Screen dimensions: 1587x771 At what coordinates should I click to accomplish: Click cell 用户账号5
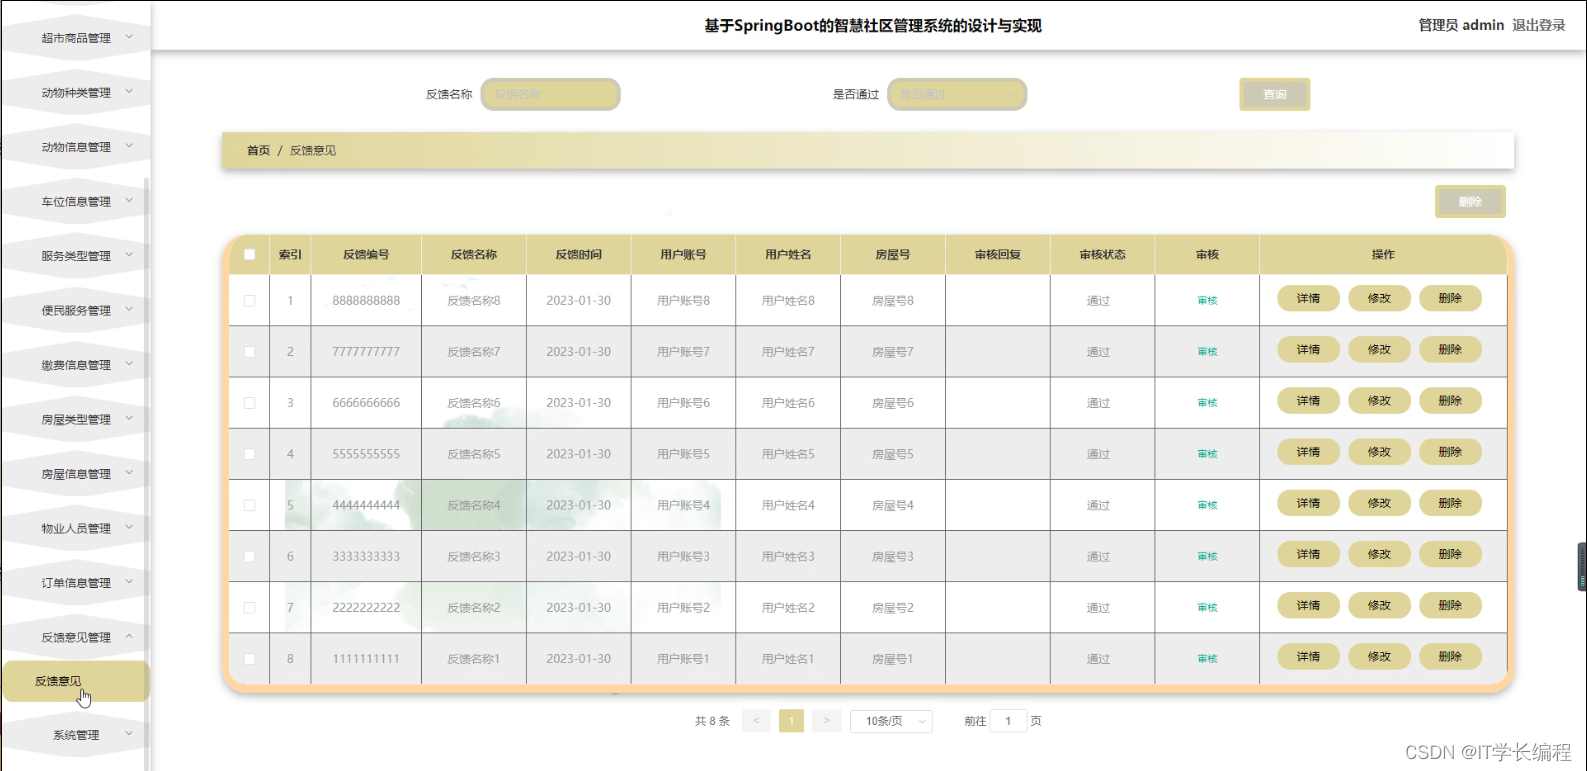(683, 454)
